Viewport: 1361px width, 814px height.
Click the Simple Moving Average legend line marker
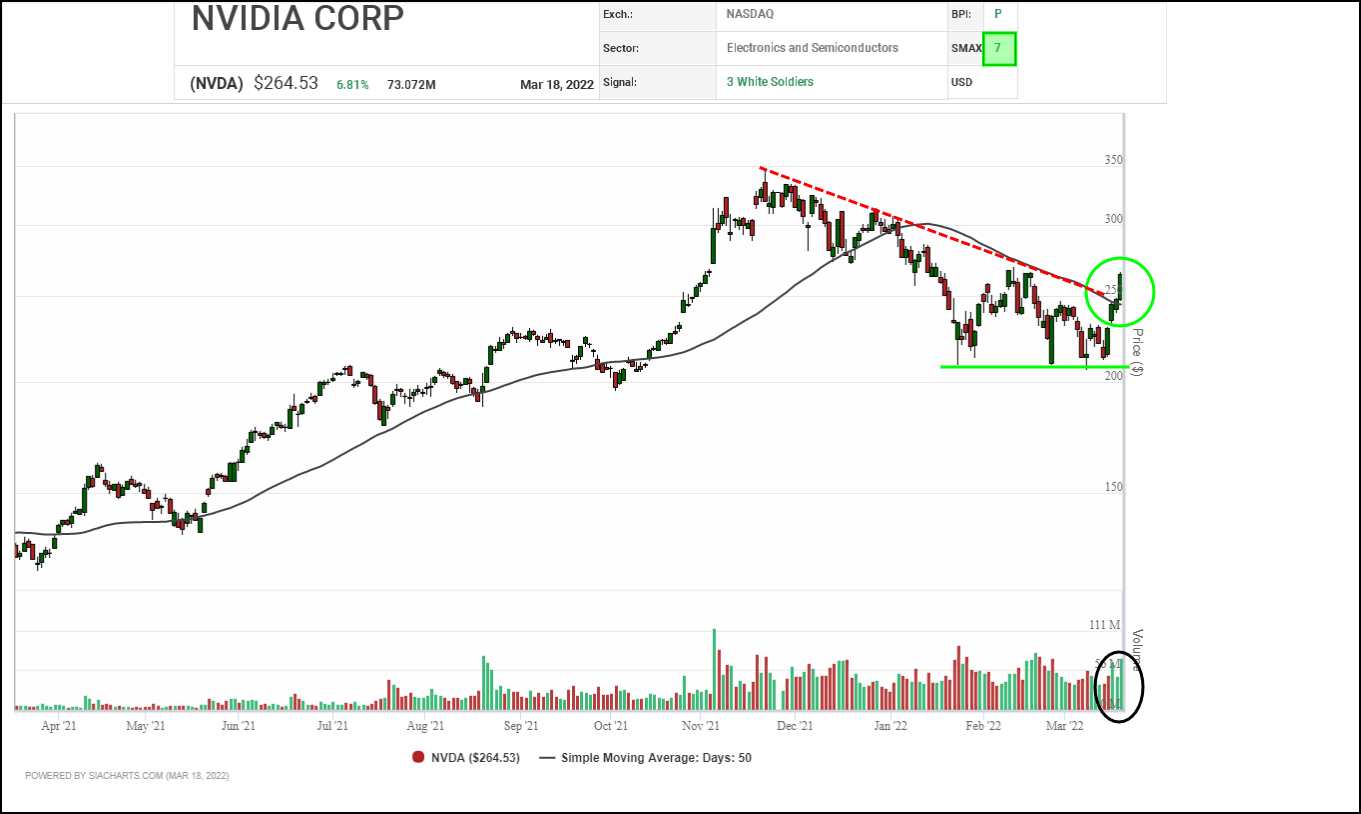click(x=547, y=757)
